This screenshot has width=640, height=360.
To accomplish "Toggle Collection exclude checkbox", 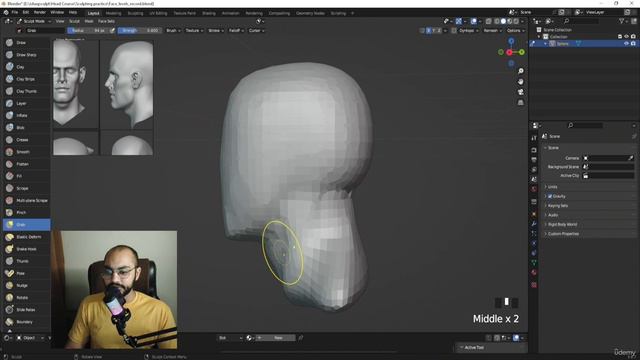I will tap(620, 37).
